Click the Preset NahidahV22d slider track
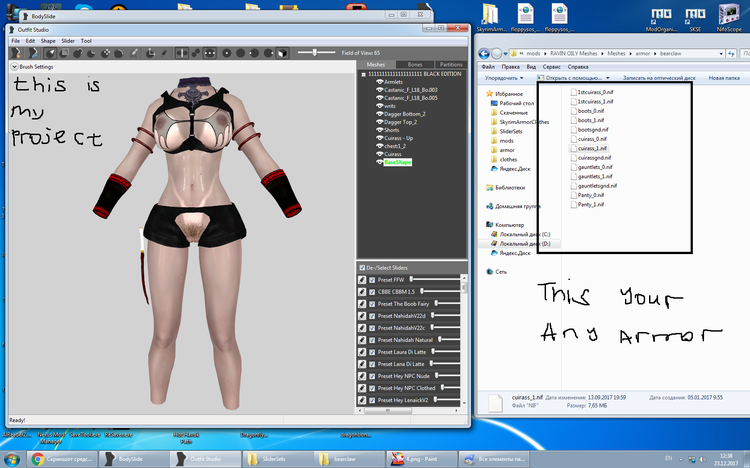 click(x=446, y=315)
